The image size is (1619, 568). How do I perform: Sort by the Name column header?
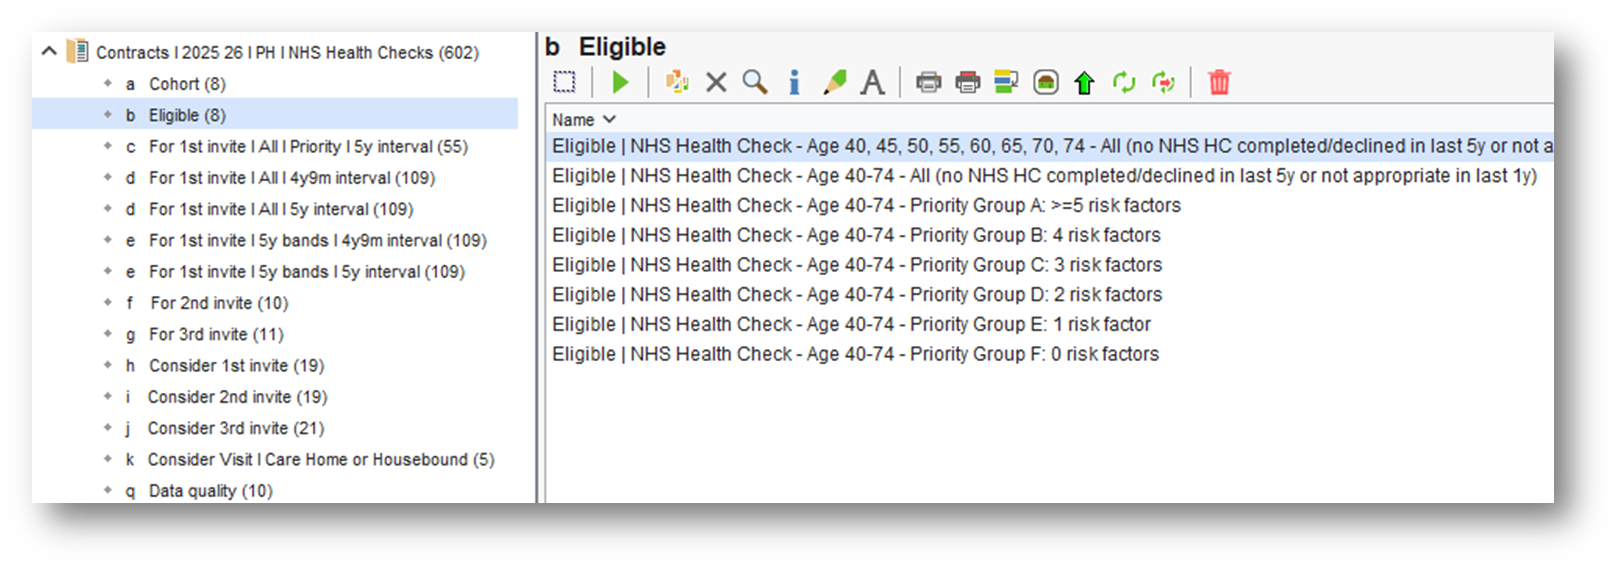click(x=583, y=119)
